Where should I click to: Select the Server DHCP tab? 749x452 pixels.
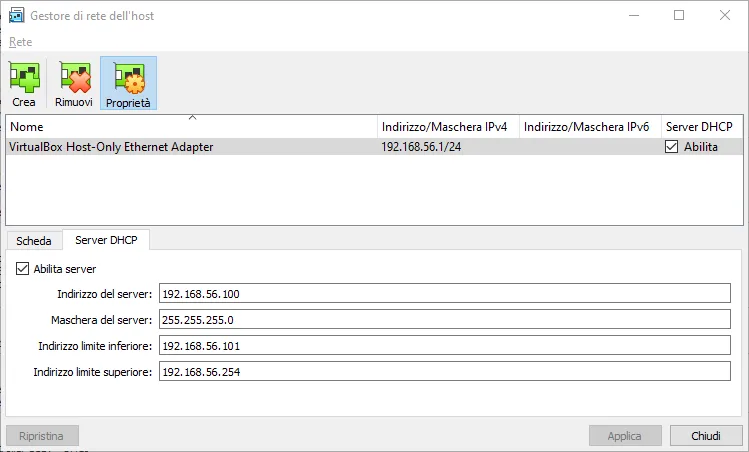click(106, 240)
